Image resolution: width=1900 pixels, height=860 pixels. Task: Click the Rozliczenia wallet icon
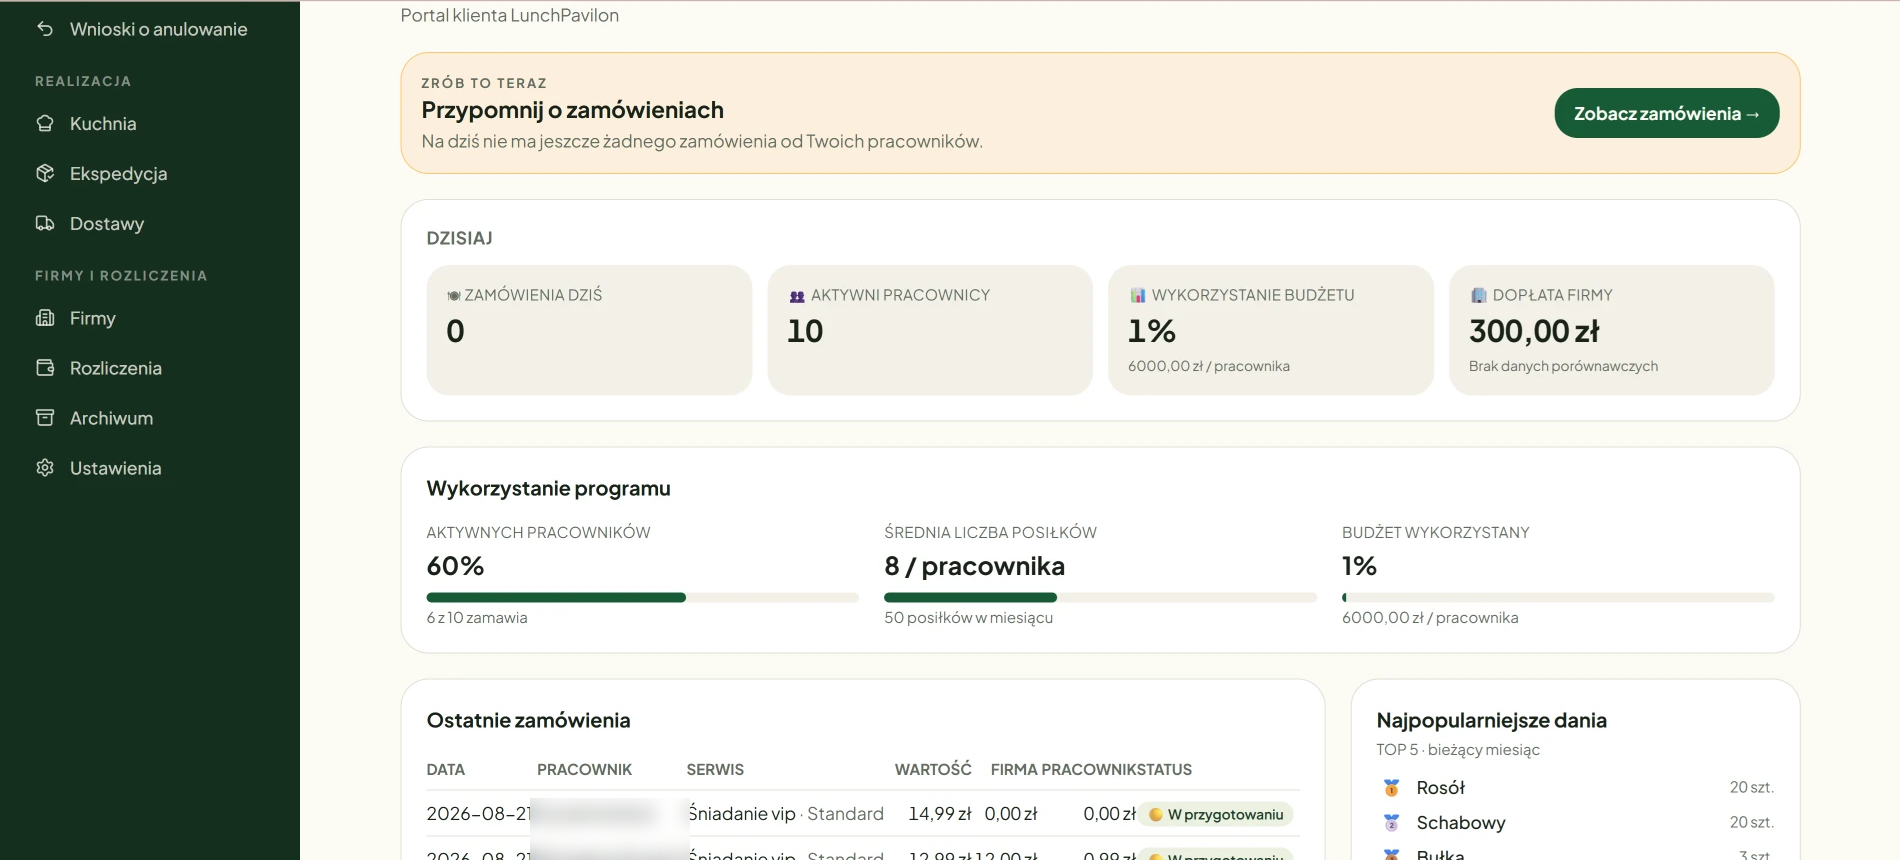coord(45,368)
